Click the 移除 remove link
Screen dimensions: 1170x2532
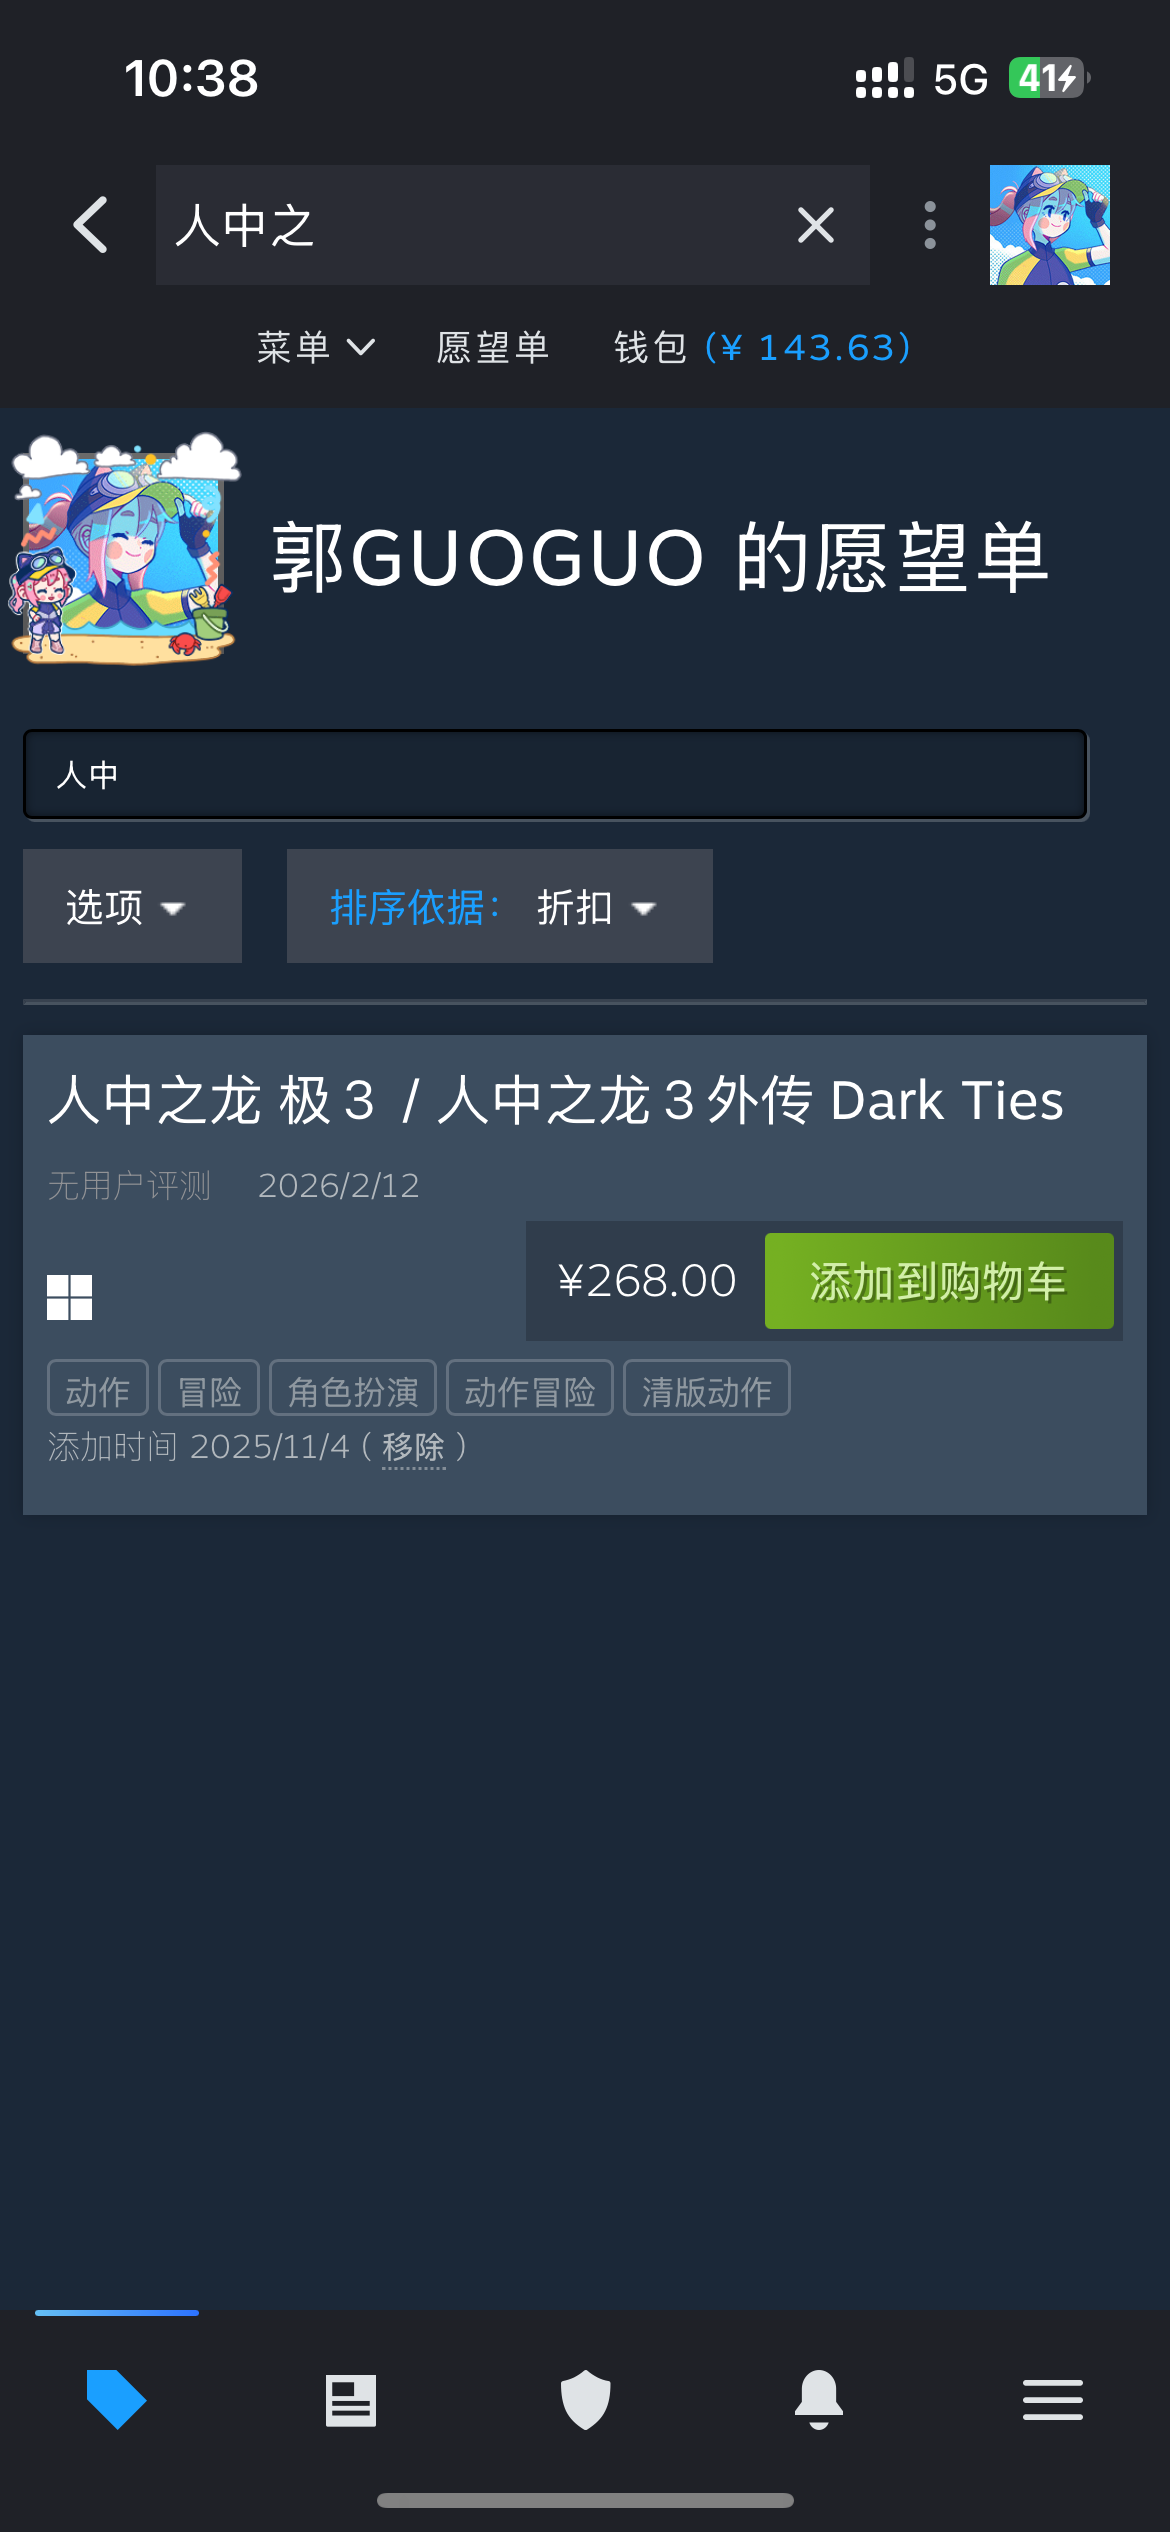pyautogui.click(x=414, y=1447)
